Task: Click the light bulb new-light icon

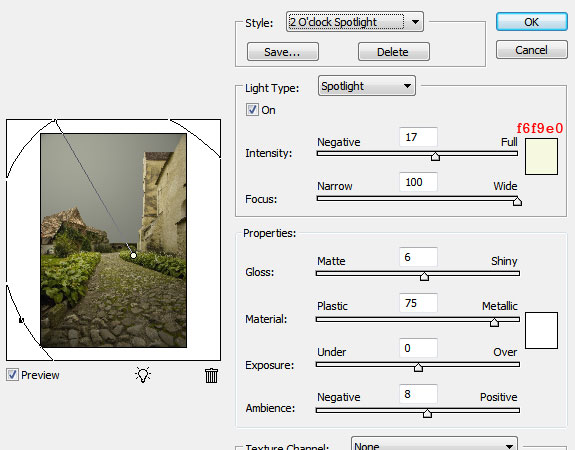Action: [x=143, y=375]
